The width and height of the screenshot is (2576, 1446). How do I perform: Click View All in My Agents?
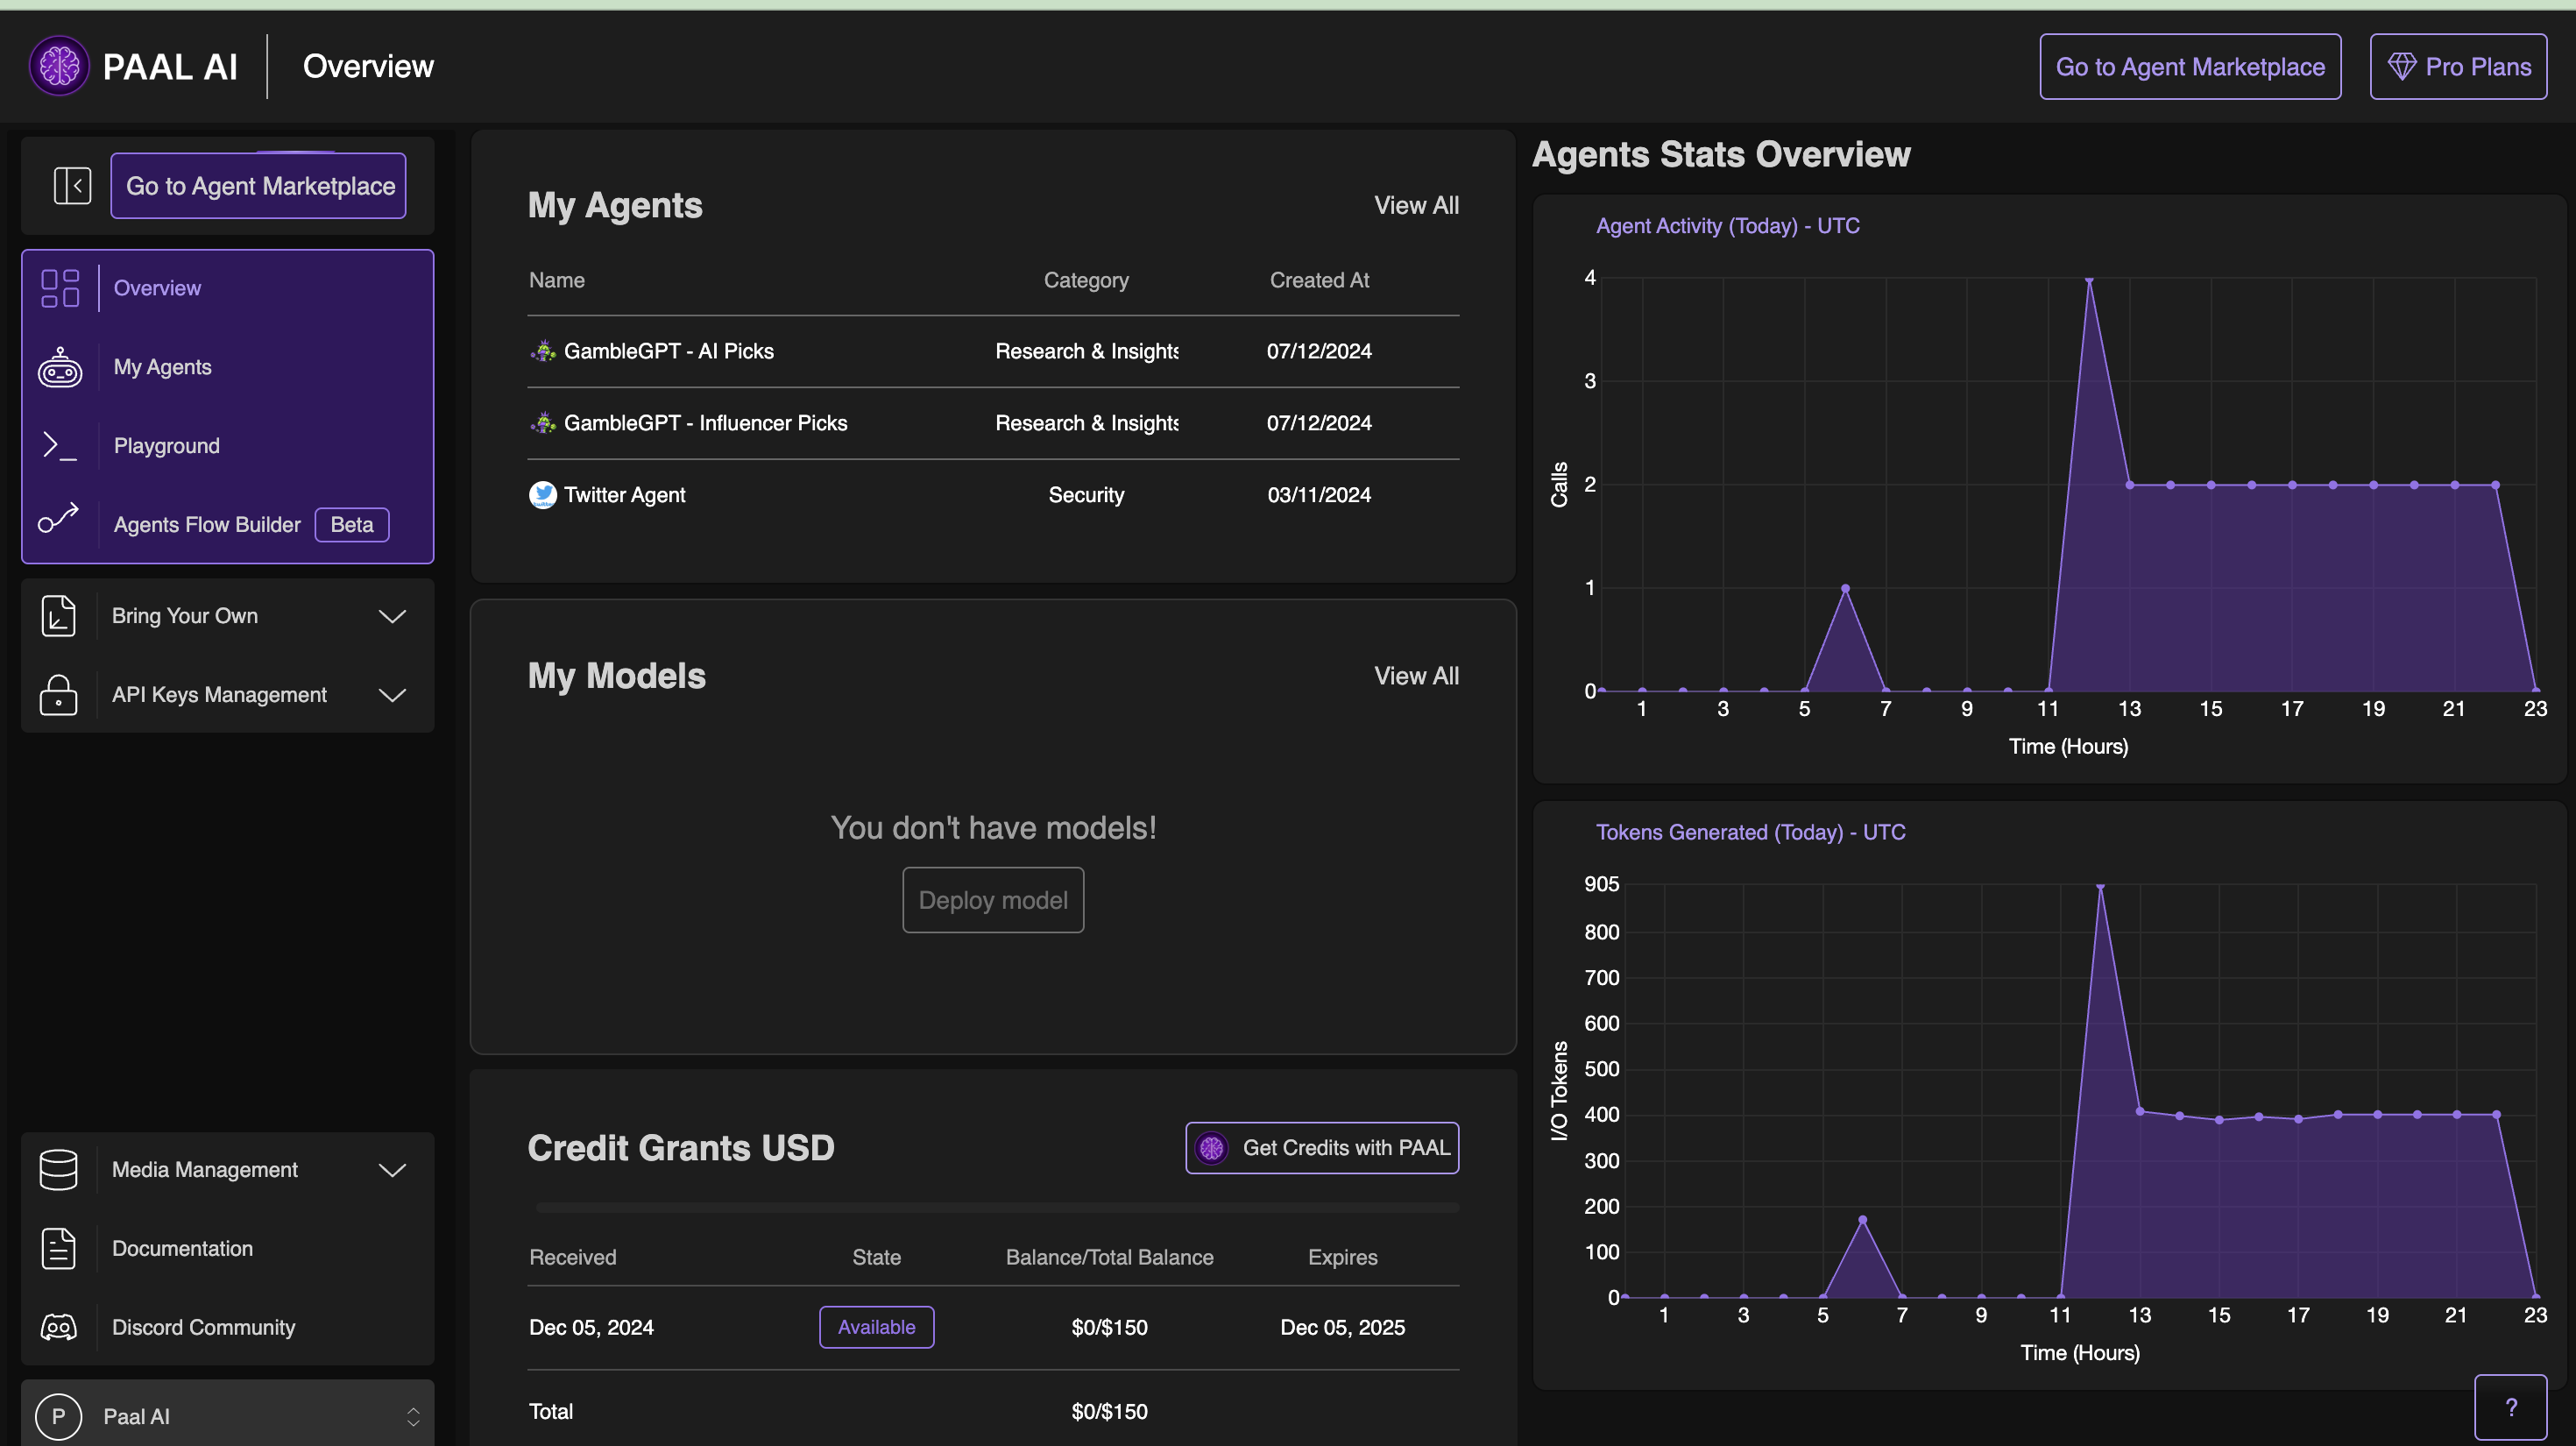pos(1416,205)
